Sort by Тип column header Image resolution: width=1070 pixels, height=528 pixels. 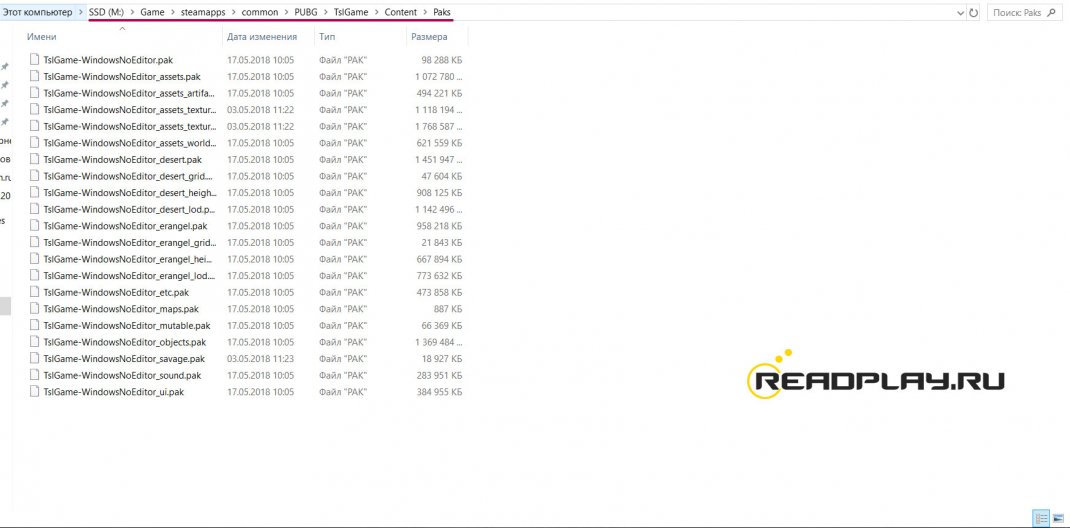coord(326,37)
